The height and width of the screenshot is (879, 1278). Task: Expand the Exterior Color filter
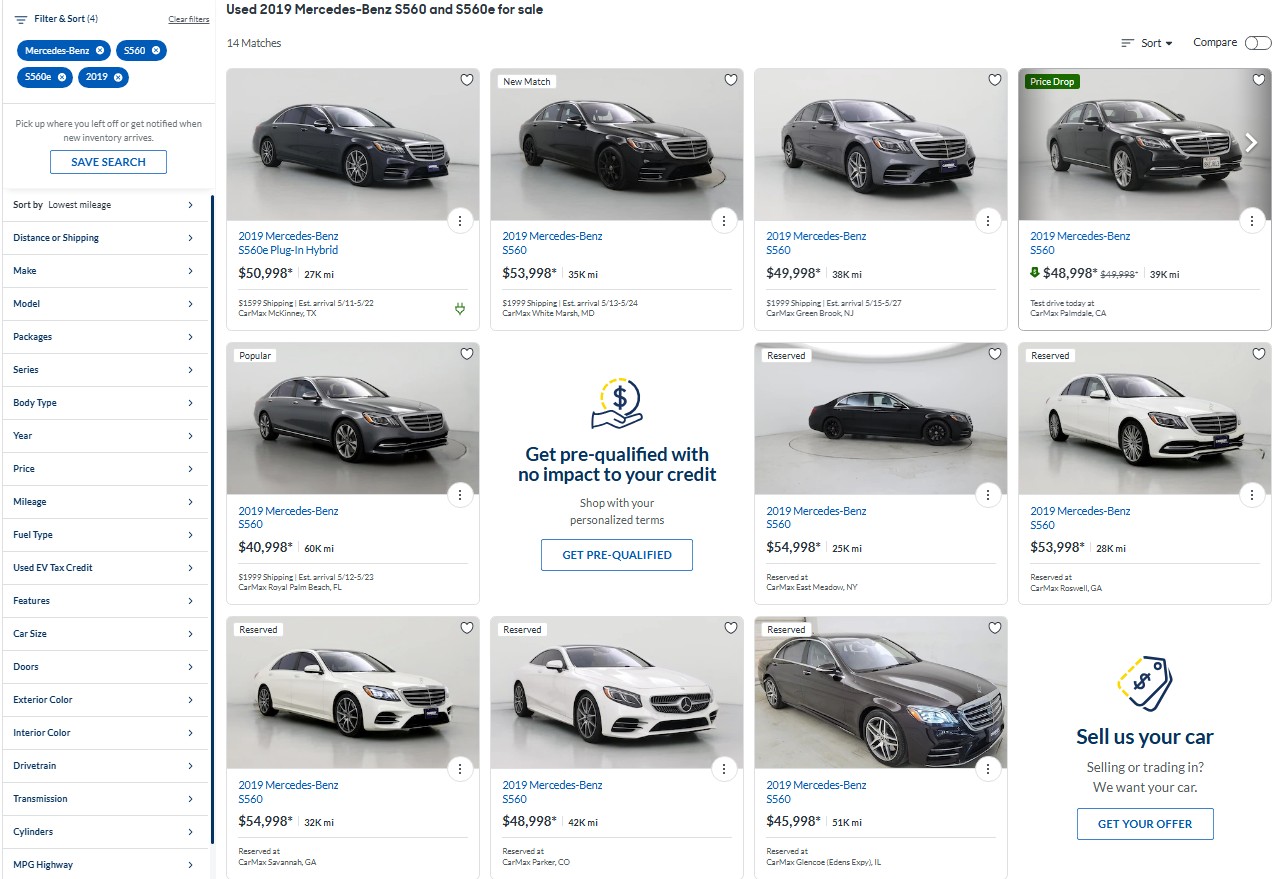click(105, 700)
